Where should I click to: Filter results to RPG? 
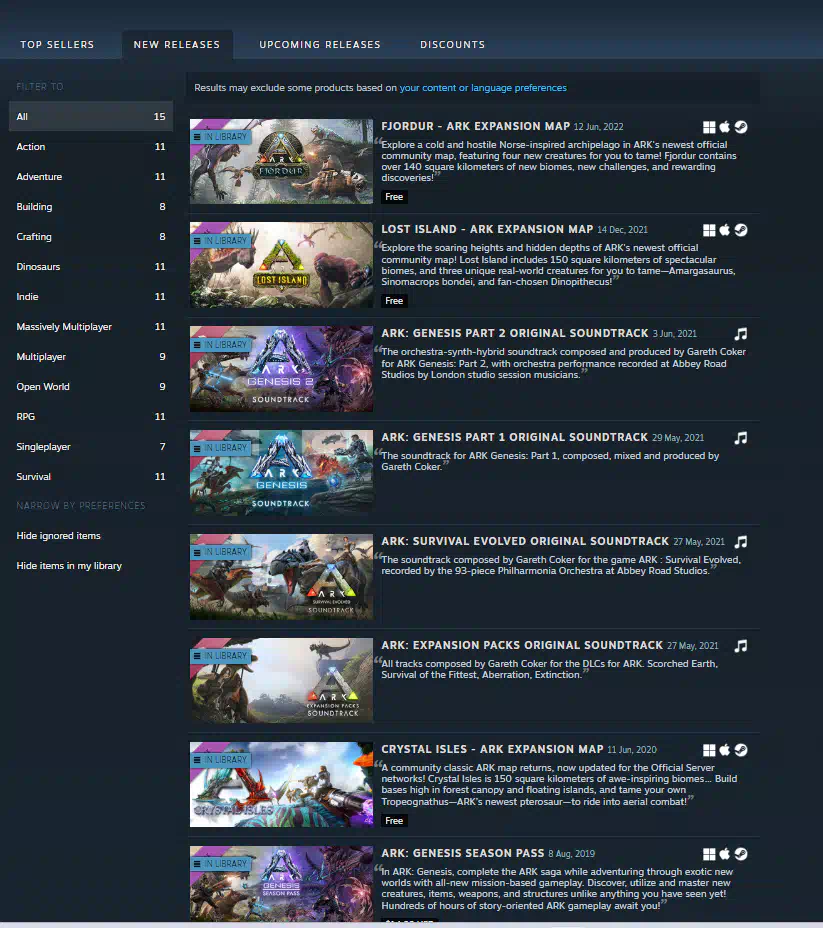(91, 417)
